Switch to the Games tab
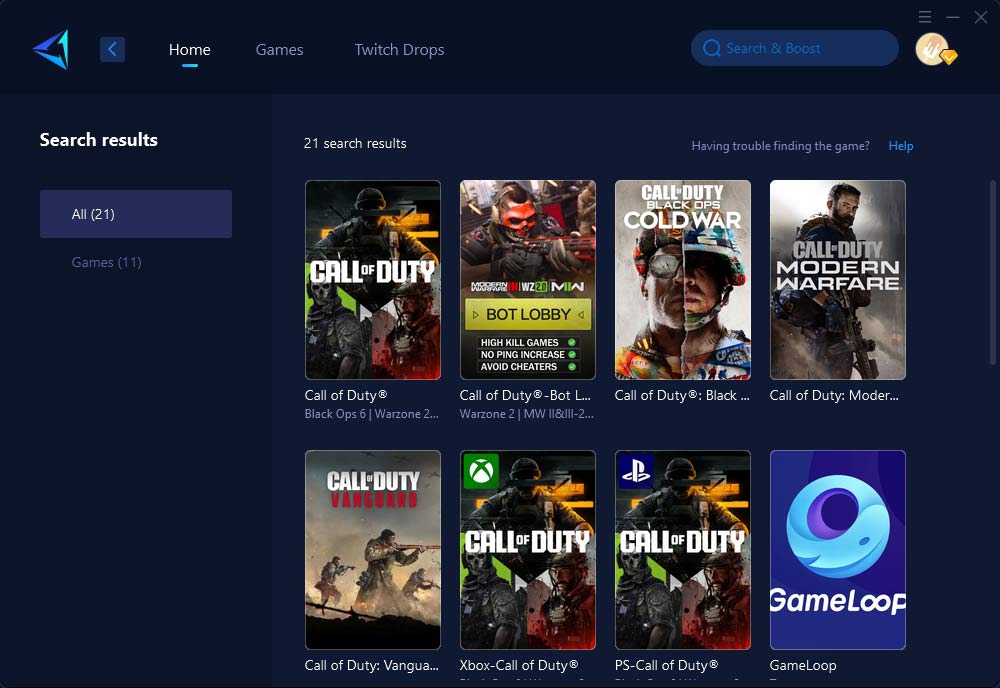The height and width of the screenshot is (688, 1000). [279, 50]
